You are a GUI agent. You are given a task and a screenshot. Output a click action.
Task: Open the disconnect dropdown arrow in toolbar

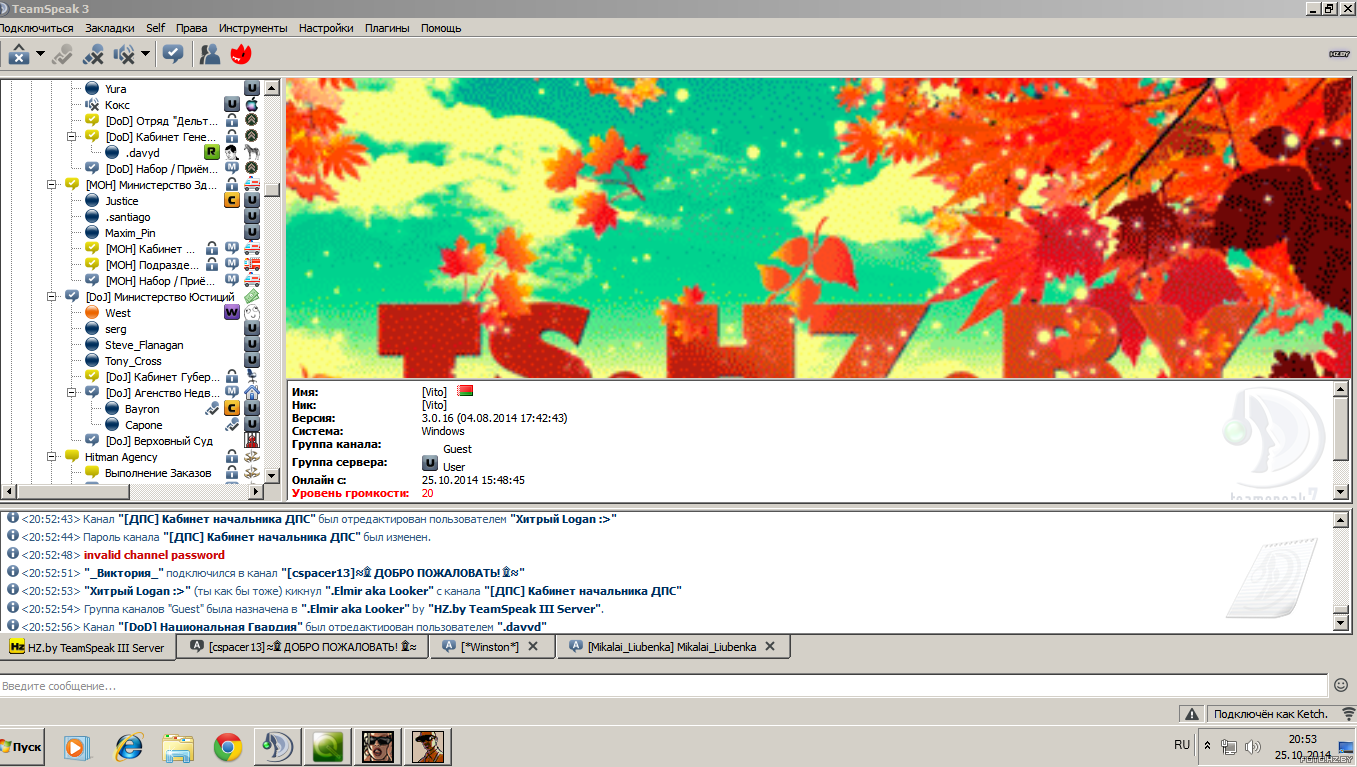point(41,54)
